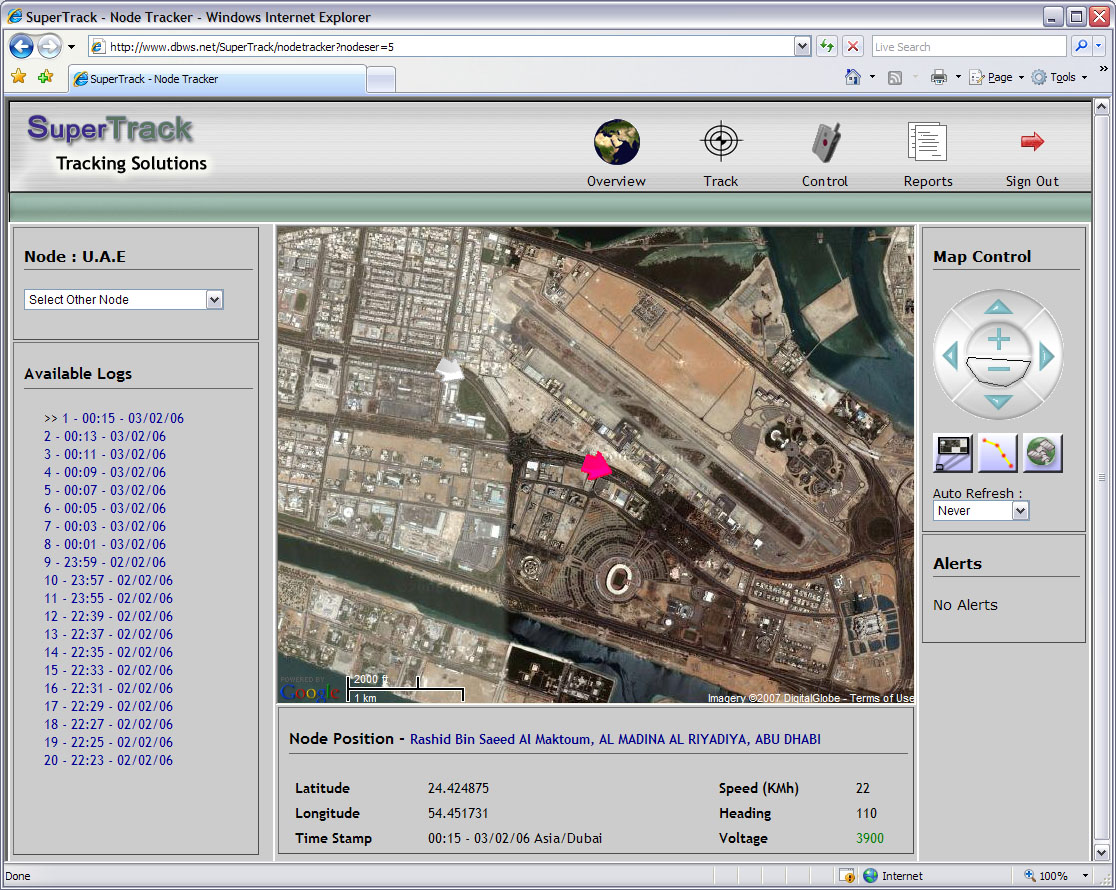This screenshot has width=1116, height=890.
Task: Open the Track crosshair icon
Action: click(x=721, y=141)
